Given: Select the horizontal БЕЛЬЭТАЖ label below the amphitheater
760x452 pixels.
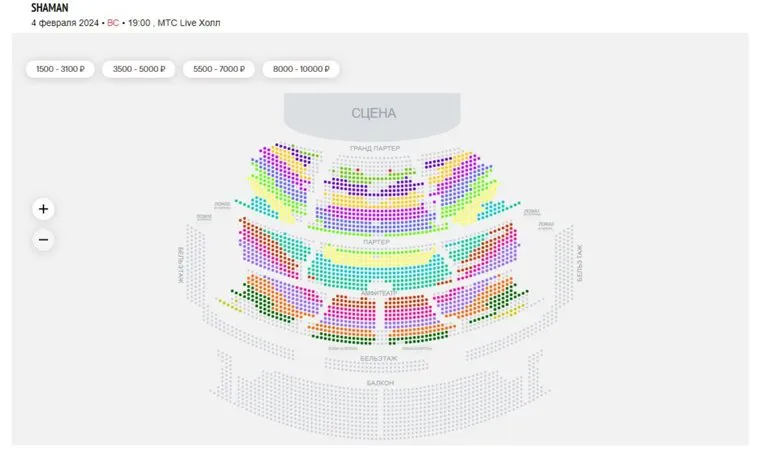Looking at the screenshot, I should point(379,357).
